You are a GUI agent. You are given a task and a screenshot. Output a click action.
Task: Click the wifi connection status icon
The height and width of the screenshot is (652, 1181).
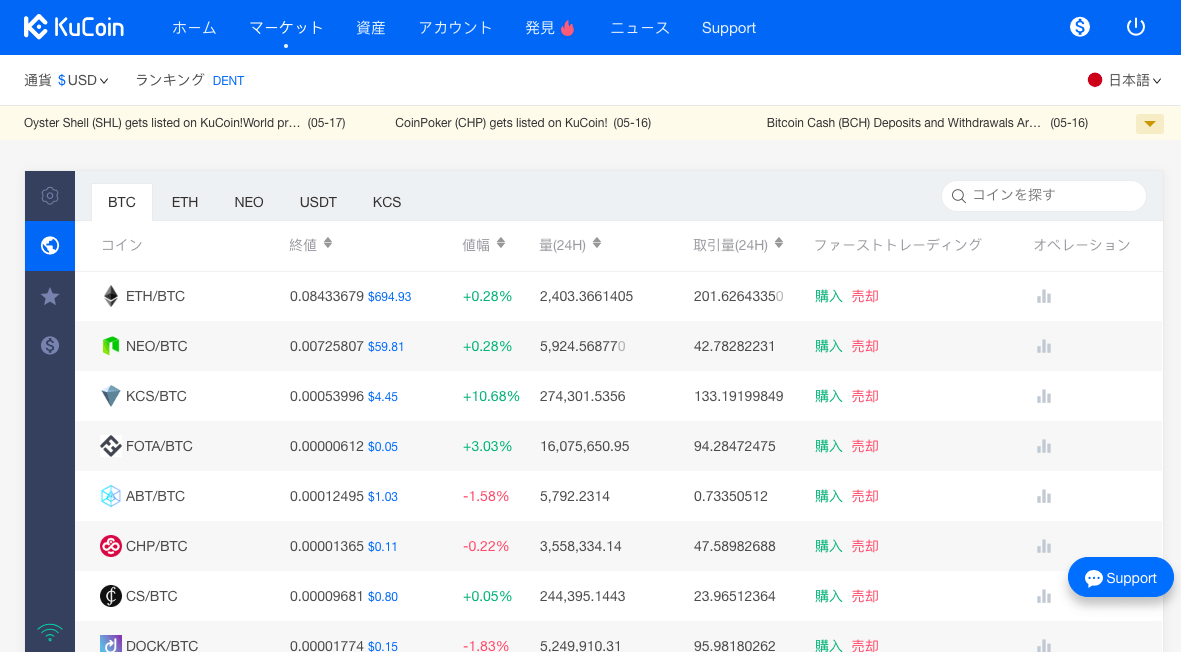[50, 632]
